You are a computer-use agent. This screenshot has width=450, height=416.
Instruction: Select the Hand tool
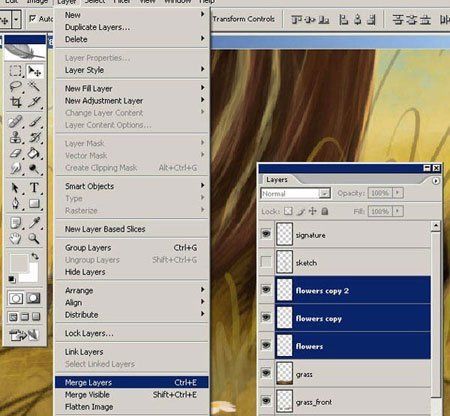click(x=15, y=238)
